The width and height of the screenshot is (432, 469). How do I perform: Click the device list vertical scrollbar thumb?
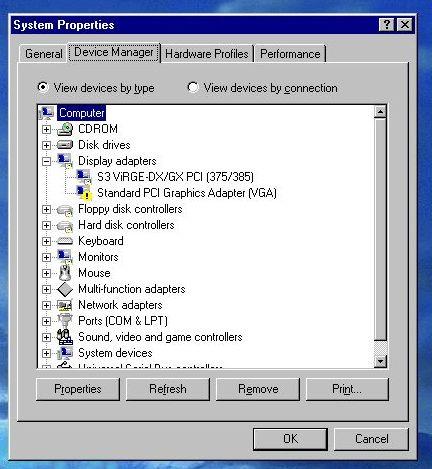click(x=380, y=229)
